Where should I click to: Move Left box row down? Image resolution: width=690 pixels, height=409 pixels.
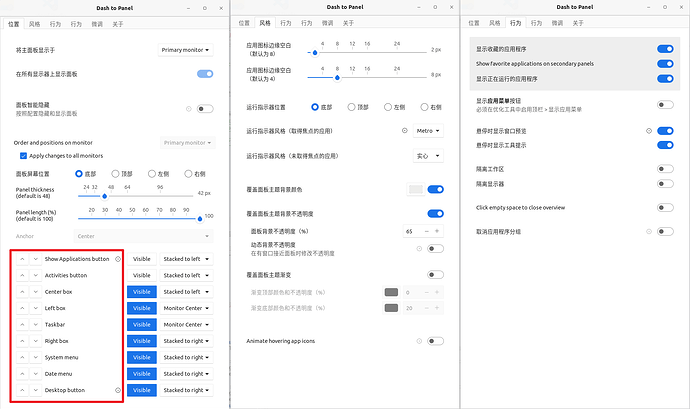[x=36, y=308]
